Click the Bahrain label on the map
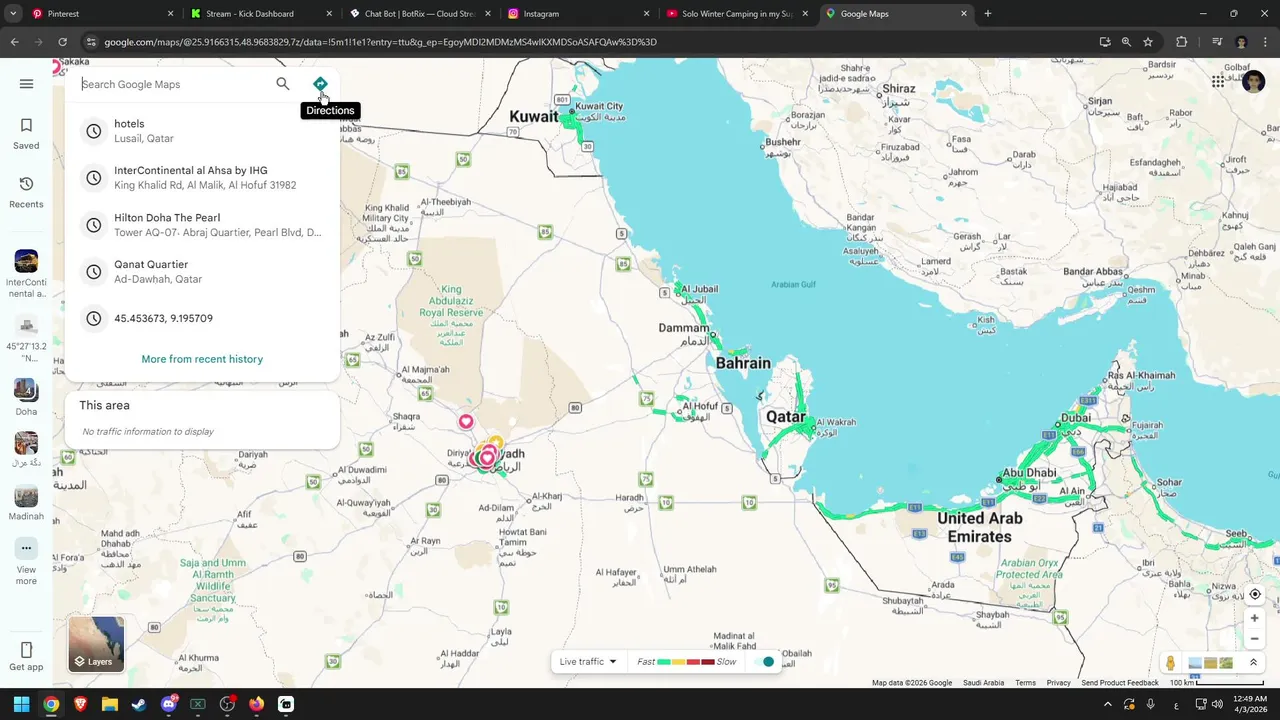The image size is (1280, 720). pyautogui.click(x=743, y=363)
